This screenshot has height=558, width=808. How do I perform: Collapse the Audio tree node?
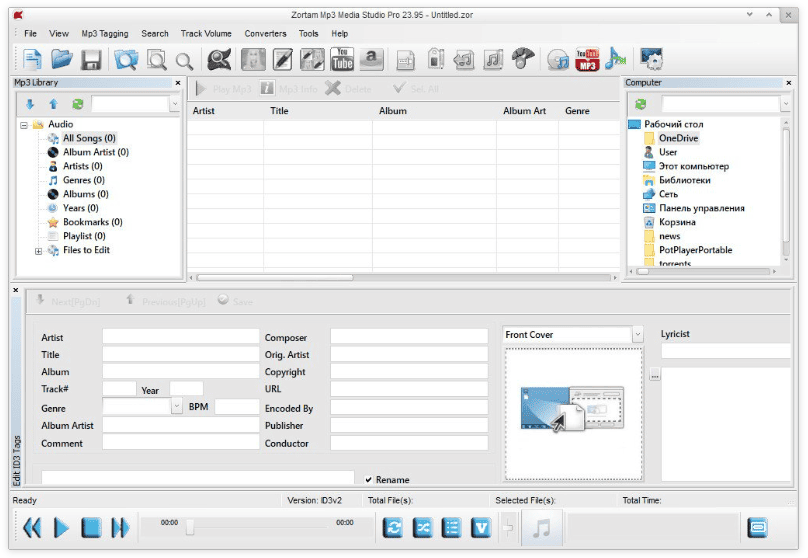pos(24,125)
